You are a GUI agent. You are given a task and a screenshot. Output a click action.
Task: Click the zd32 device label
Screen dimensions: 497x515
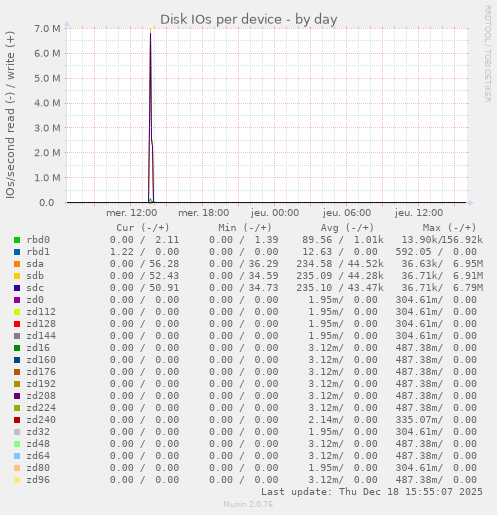pos(38,432)
